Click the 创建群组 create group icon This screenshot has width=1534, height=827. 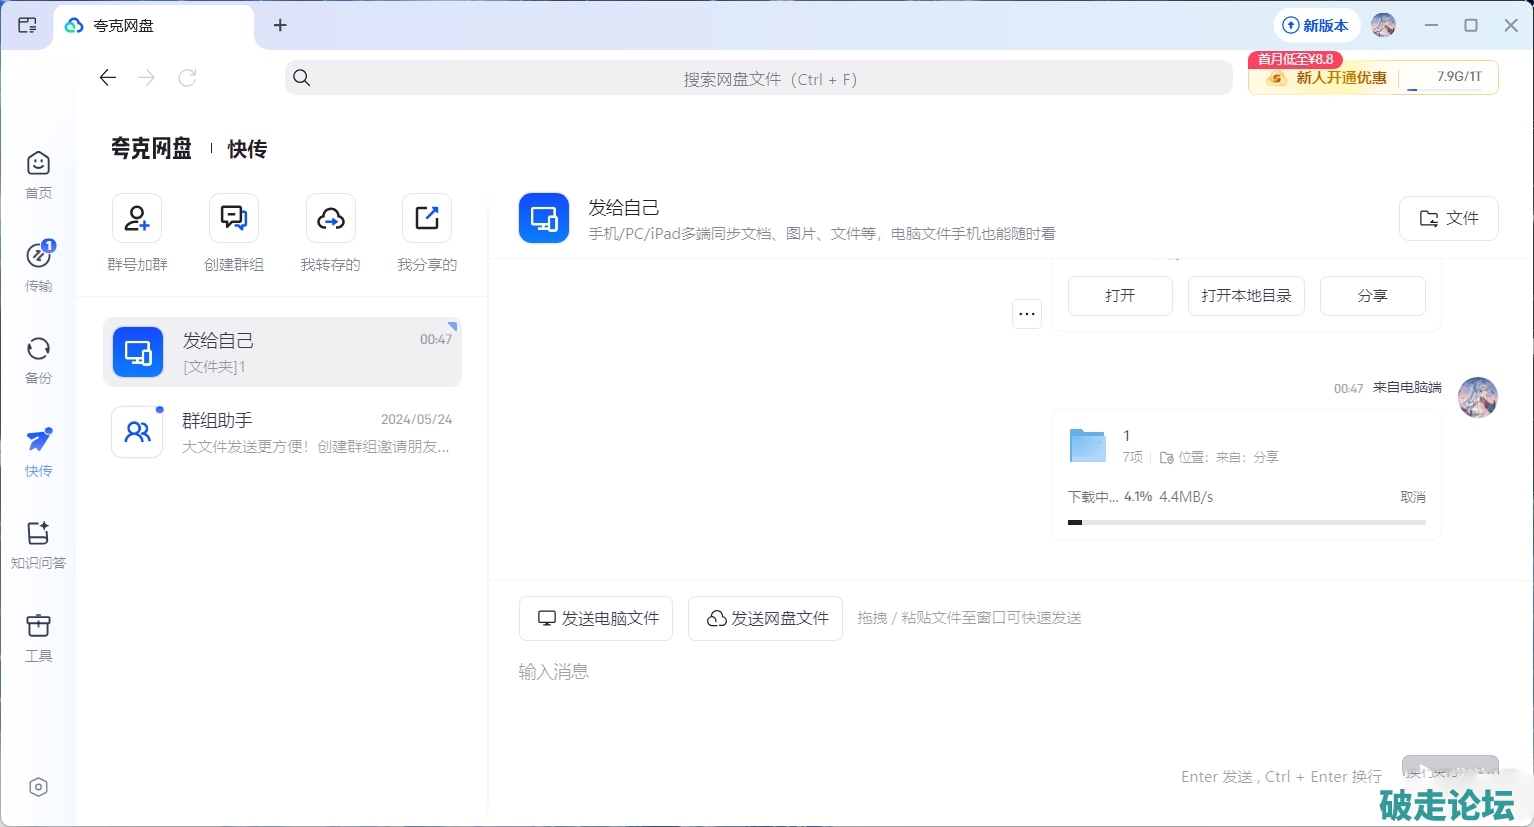pyautogui.click(x=234, y=219)
